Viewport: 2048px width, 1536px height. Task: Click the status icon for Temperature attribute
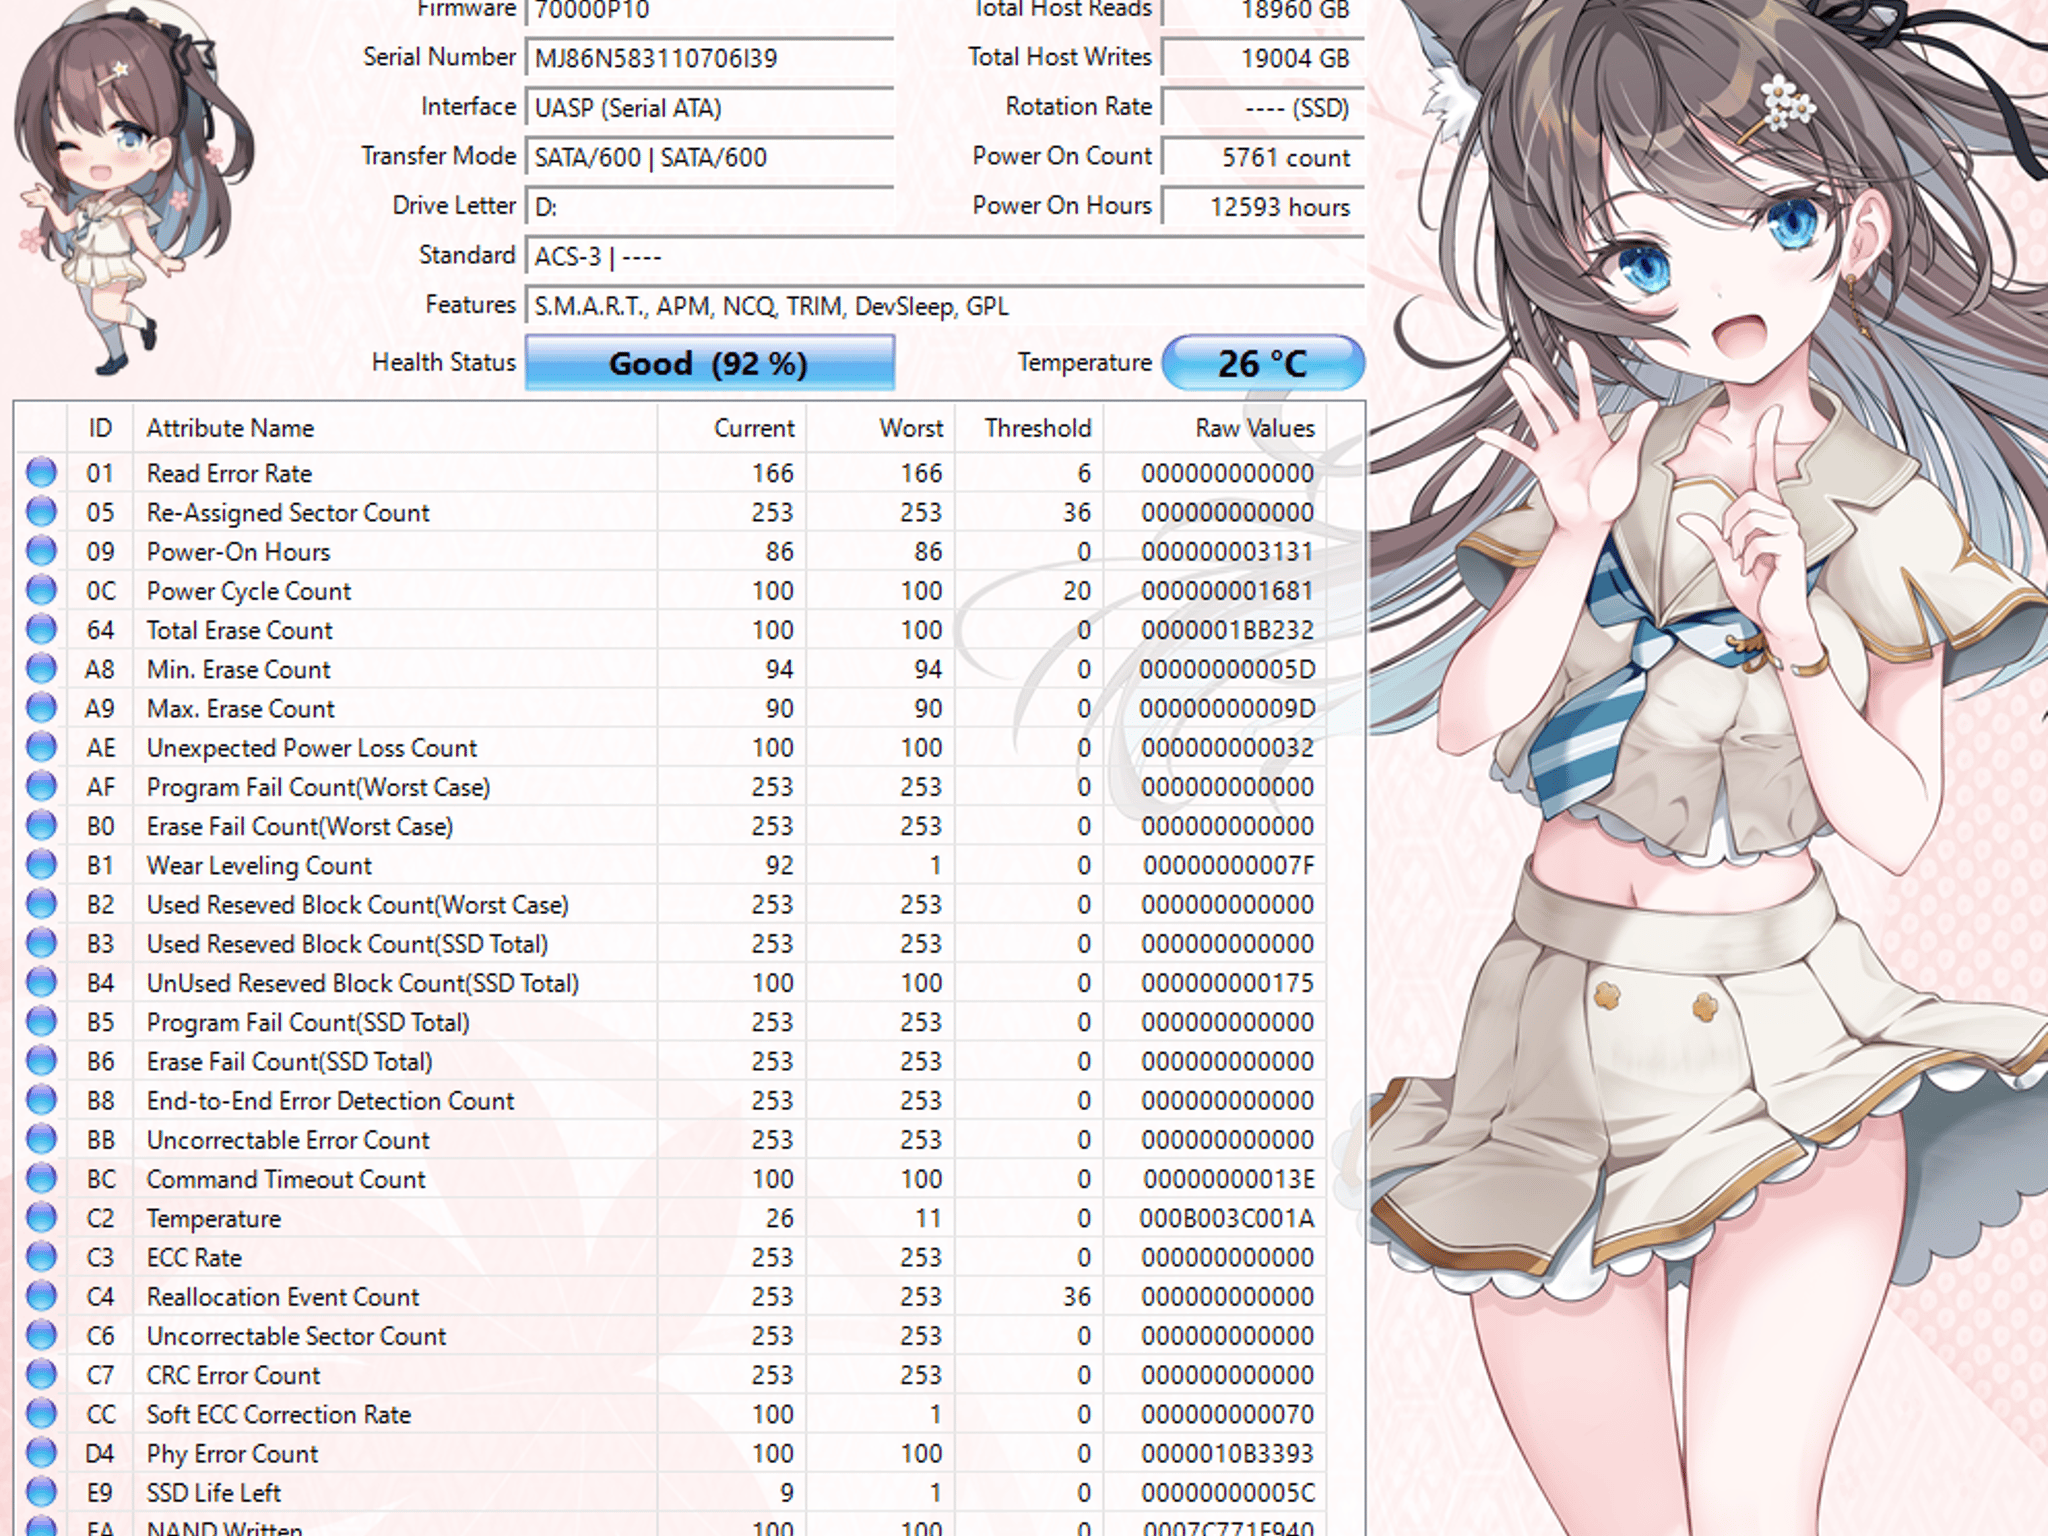coord(41,1217)
